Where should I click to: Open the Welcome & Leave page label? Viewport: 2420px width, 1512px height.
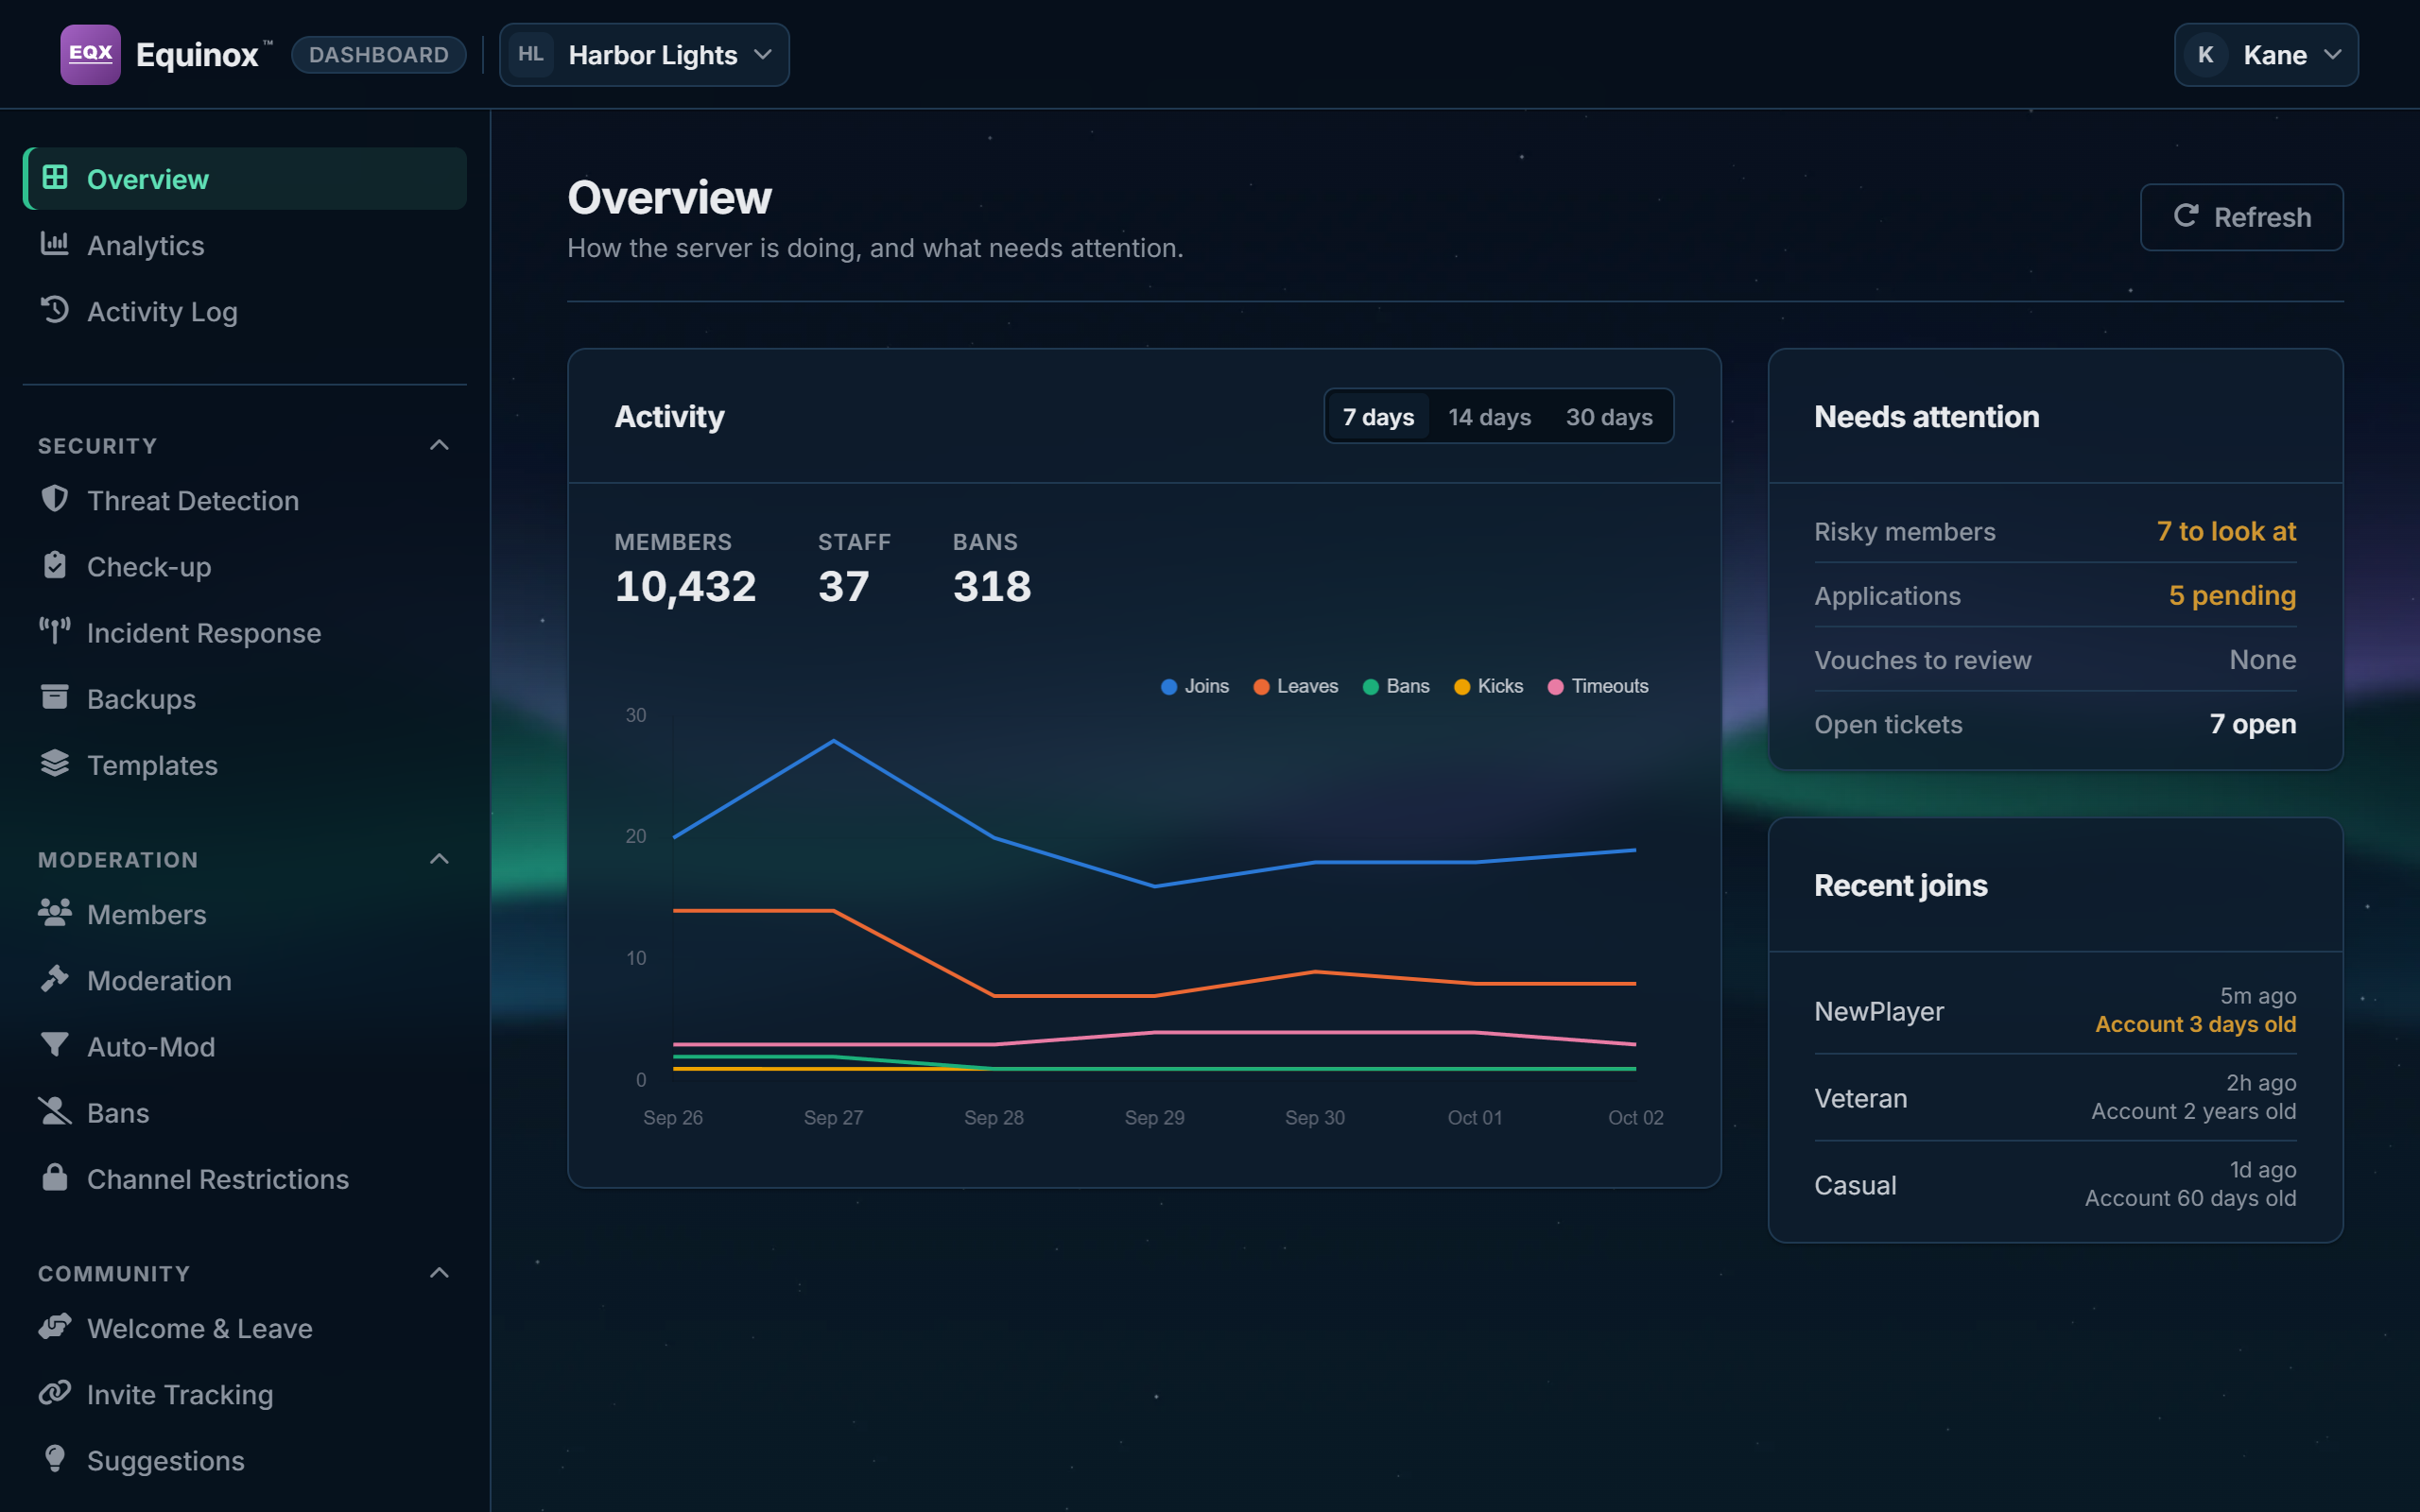coord(200,1329)
